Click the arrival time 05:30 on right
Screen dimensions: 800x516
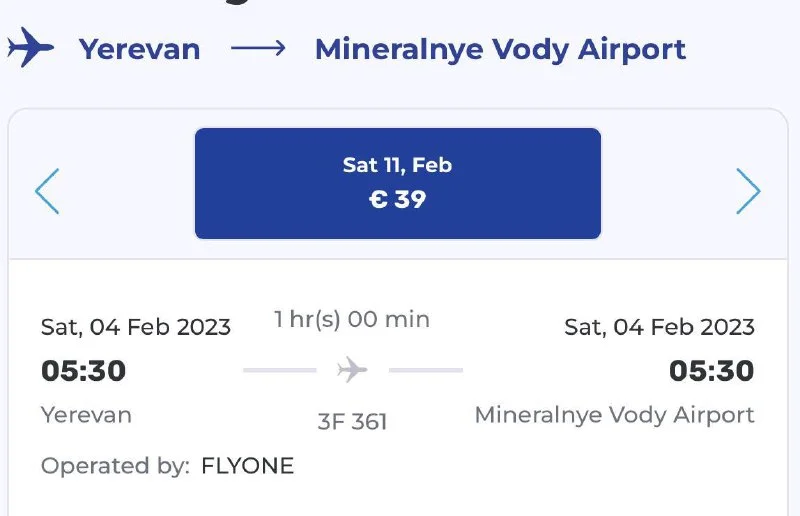pos(711,371)
